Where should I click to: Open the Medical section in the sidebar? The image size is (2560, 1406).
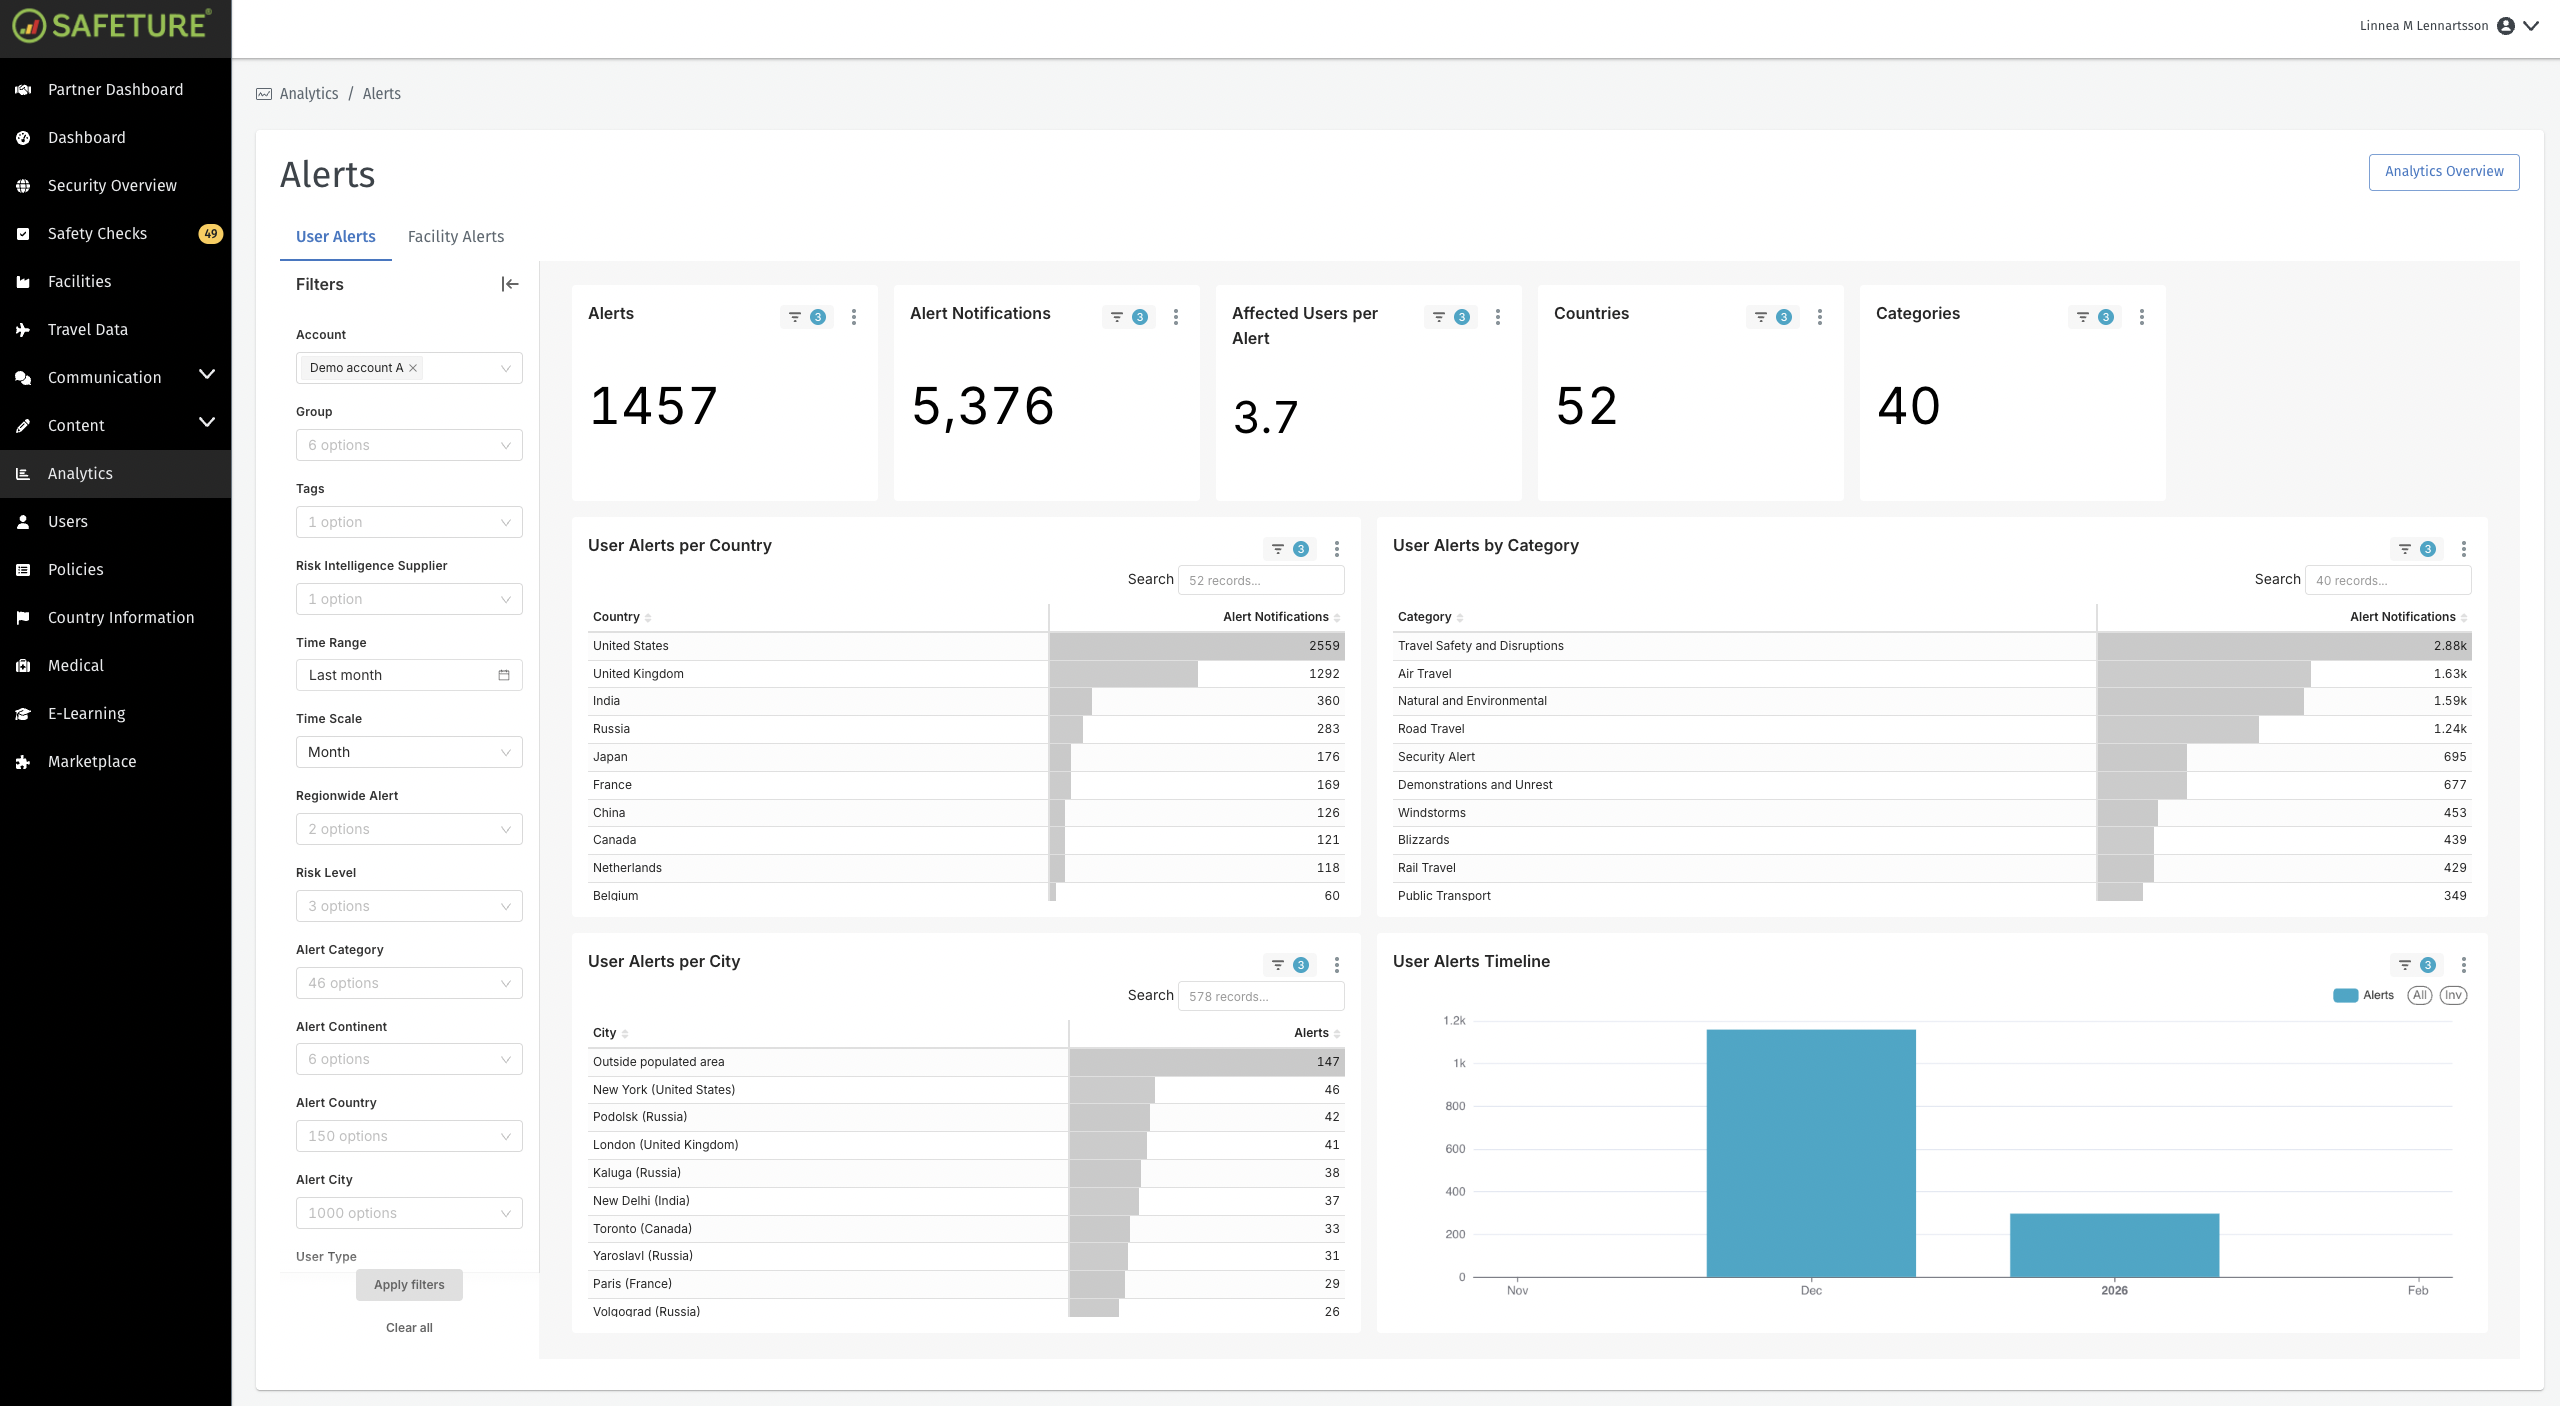point(75,665)
